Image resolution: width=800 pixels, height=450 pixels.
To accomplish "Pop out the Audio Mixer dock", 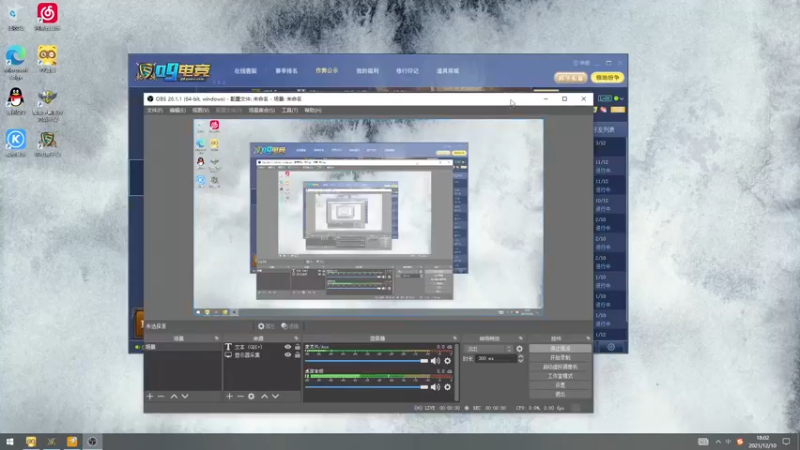I will coord(455,338).
